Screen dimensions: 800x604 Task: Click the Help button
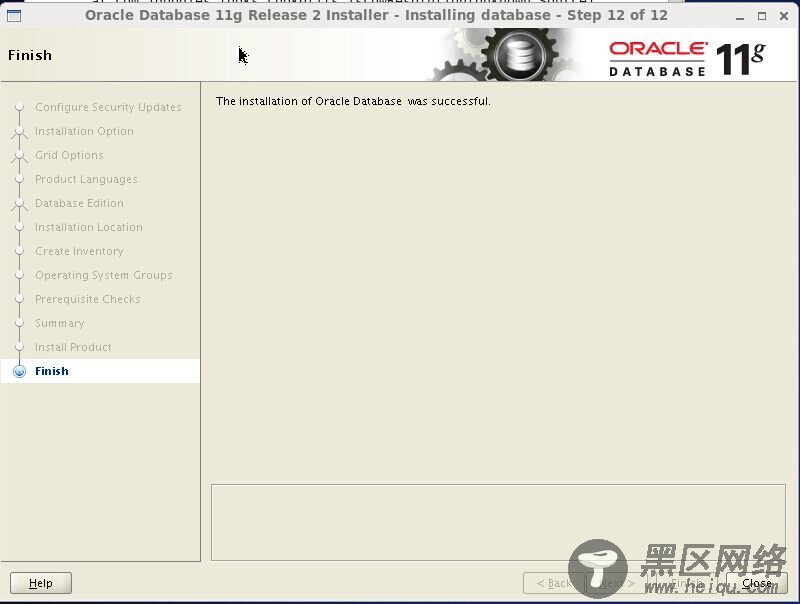pyautogui.click(x=41, y=583)
